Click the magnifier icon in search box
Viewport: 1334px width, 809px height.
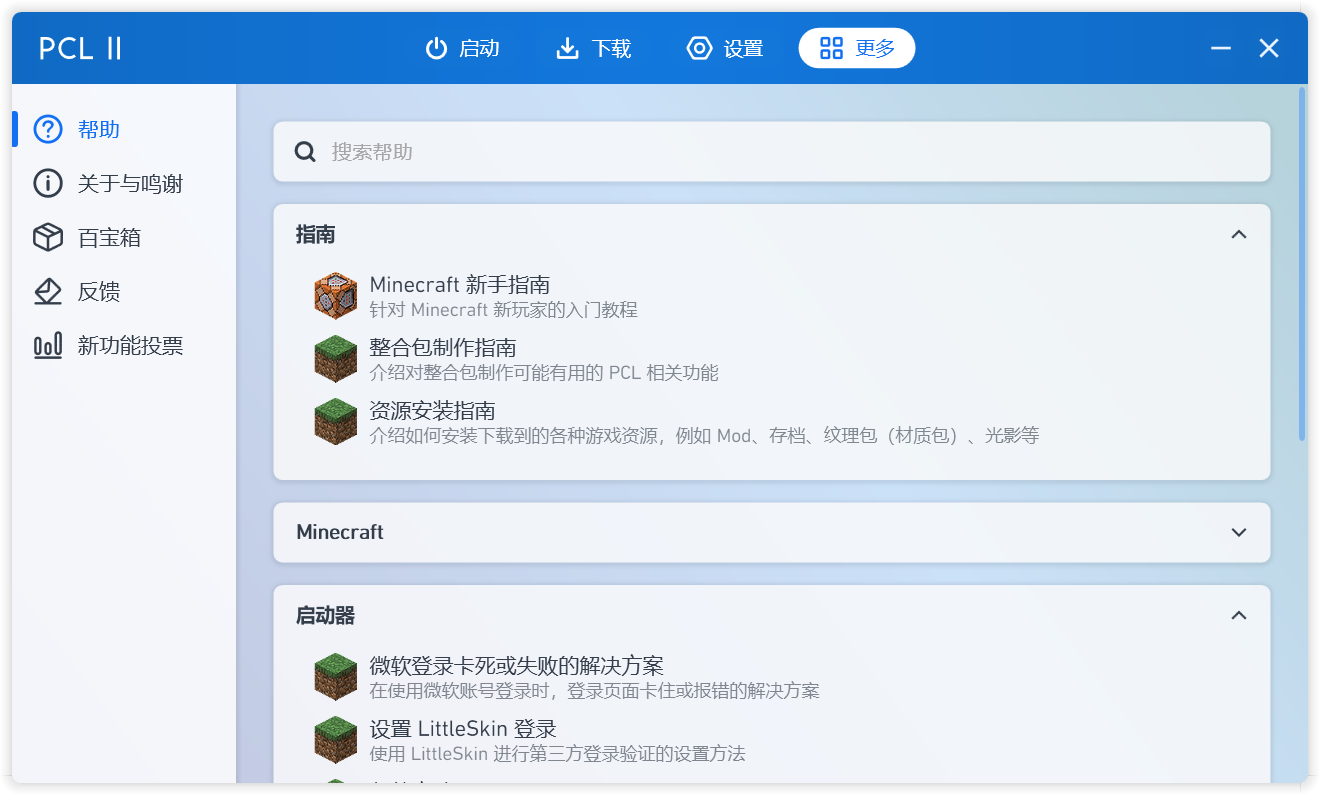coord(305,152)
